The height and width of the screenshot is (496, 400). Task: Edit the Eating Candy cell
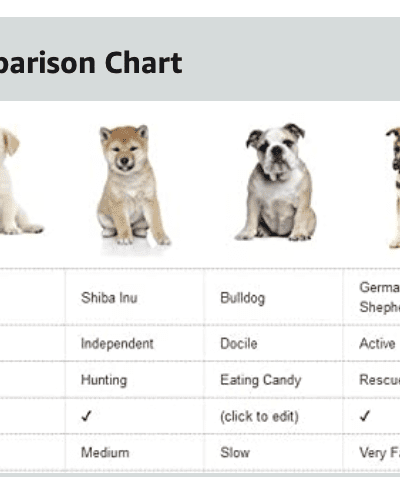(273, 380)
